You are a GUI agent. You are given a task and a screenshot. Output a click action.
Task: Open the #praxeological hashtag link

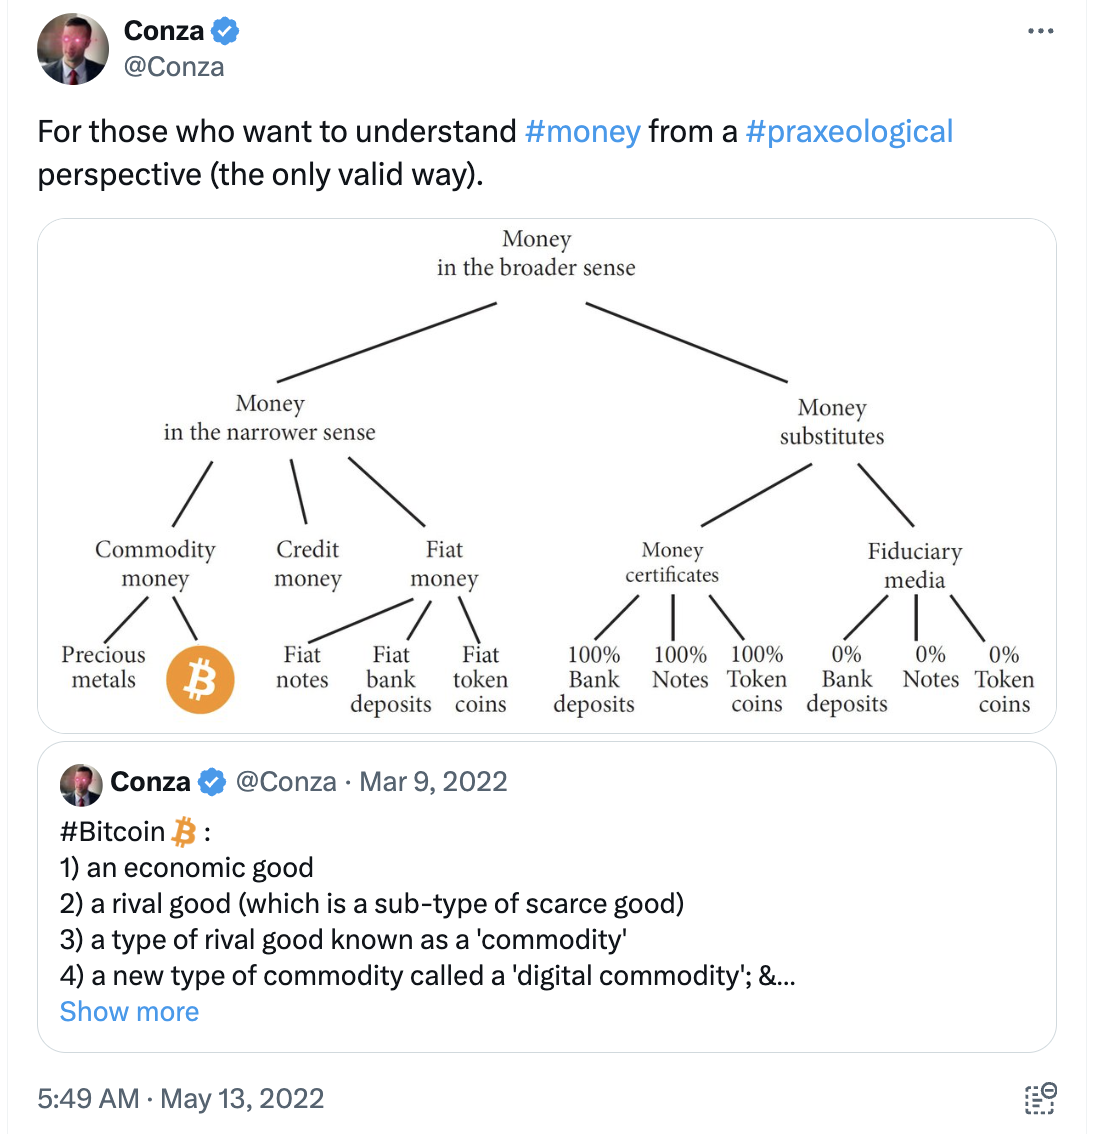click(x=849, y=132)
